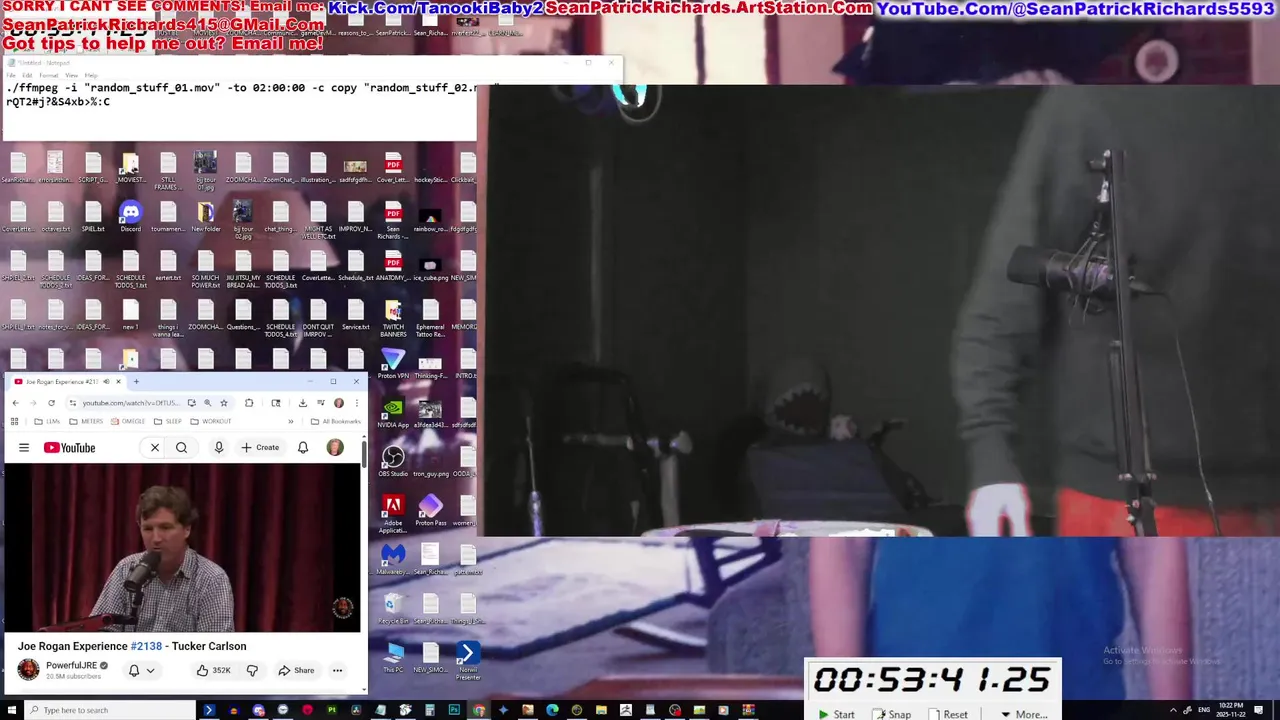
Task: Reset the stopwatch timer
Action: pos(948,714)
